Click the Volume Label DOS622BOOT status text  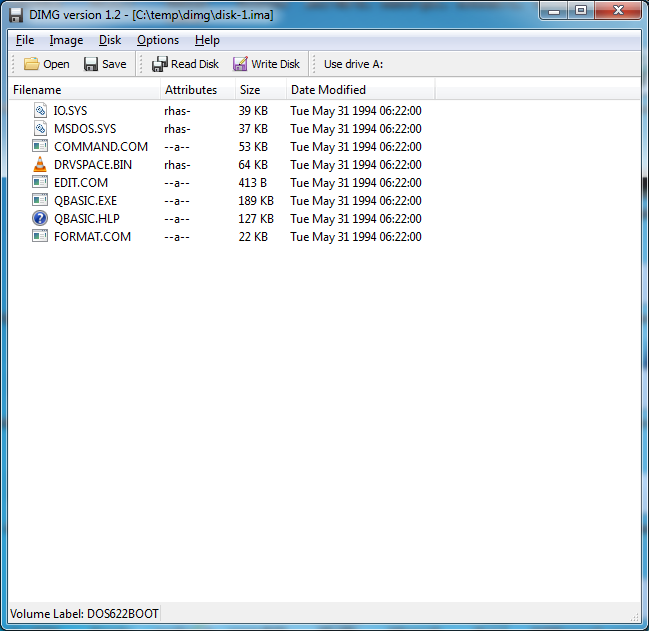[84, 613]
